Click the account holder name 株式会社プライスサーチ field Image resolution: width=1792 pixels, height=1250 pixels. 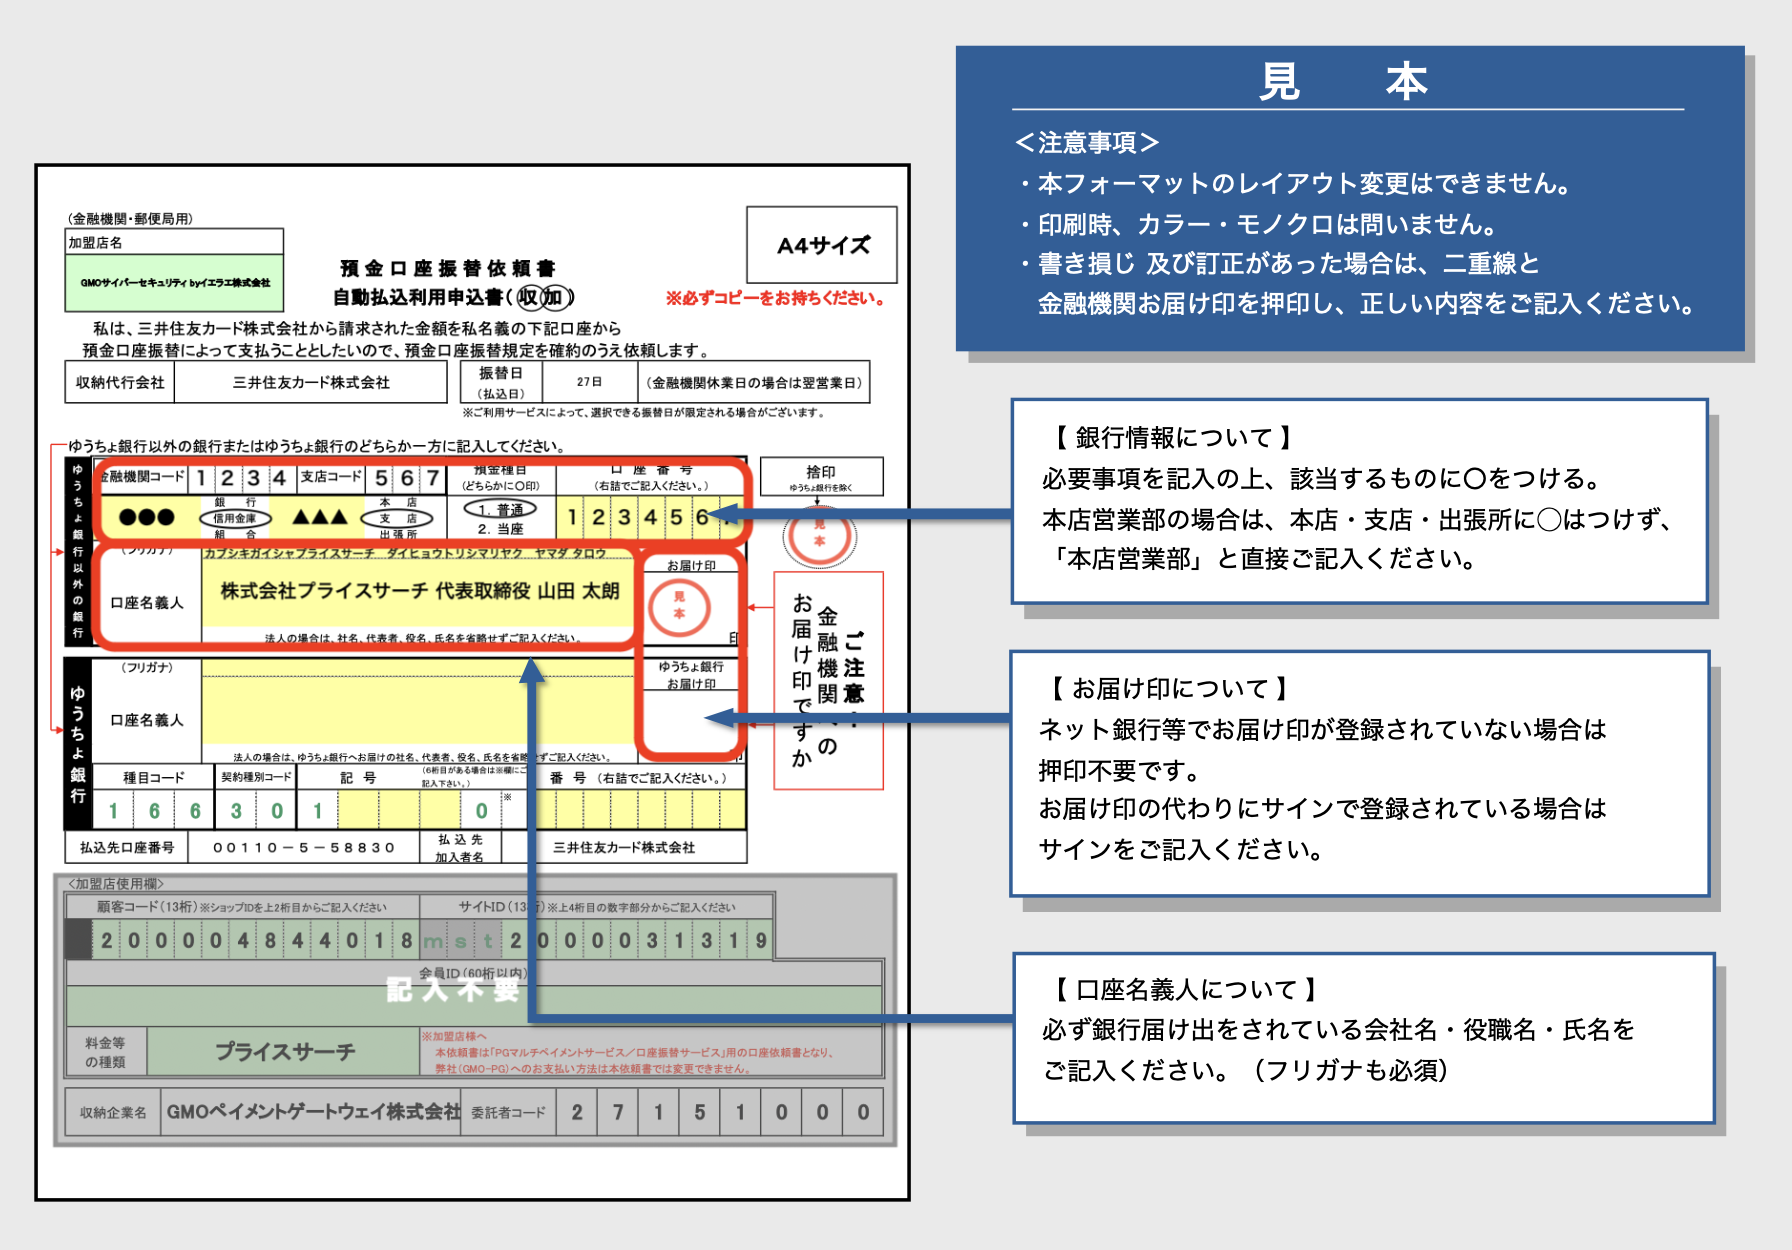420,592
